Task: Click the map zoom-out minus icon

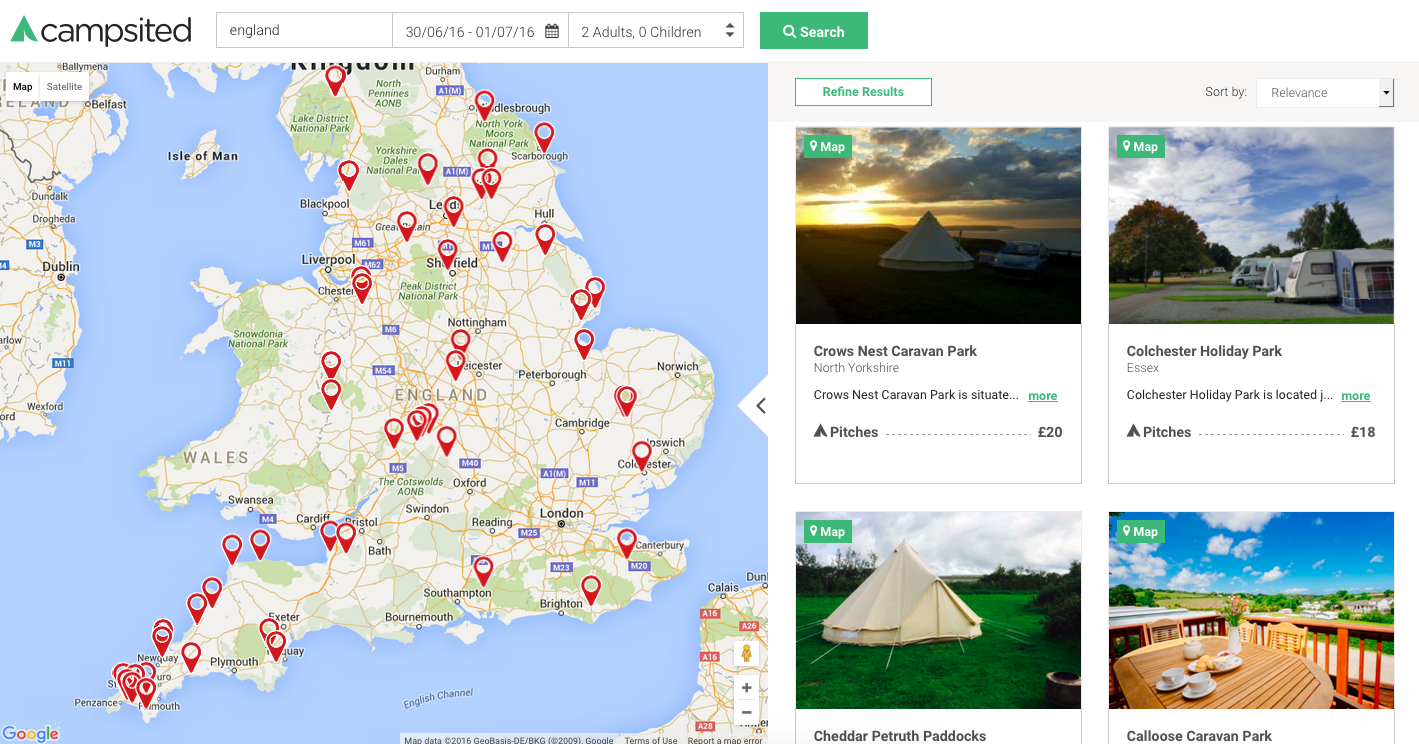Action: click(746, 711)
